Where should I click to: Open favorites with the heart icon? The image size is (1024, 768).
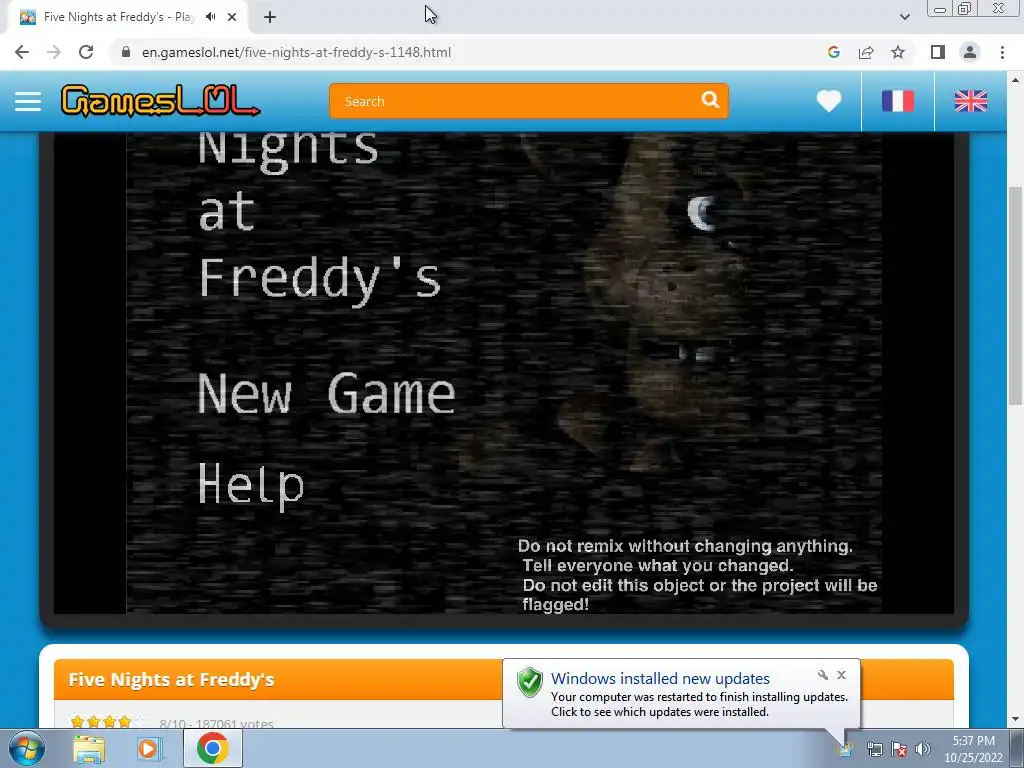tap(829, 101)
